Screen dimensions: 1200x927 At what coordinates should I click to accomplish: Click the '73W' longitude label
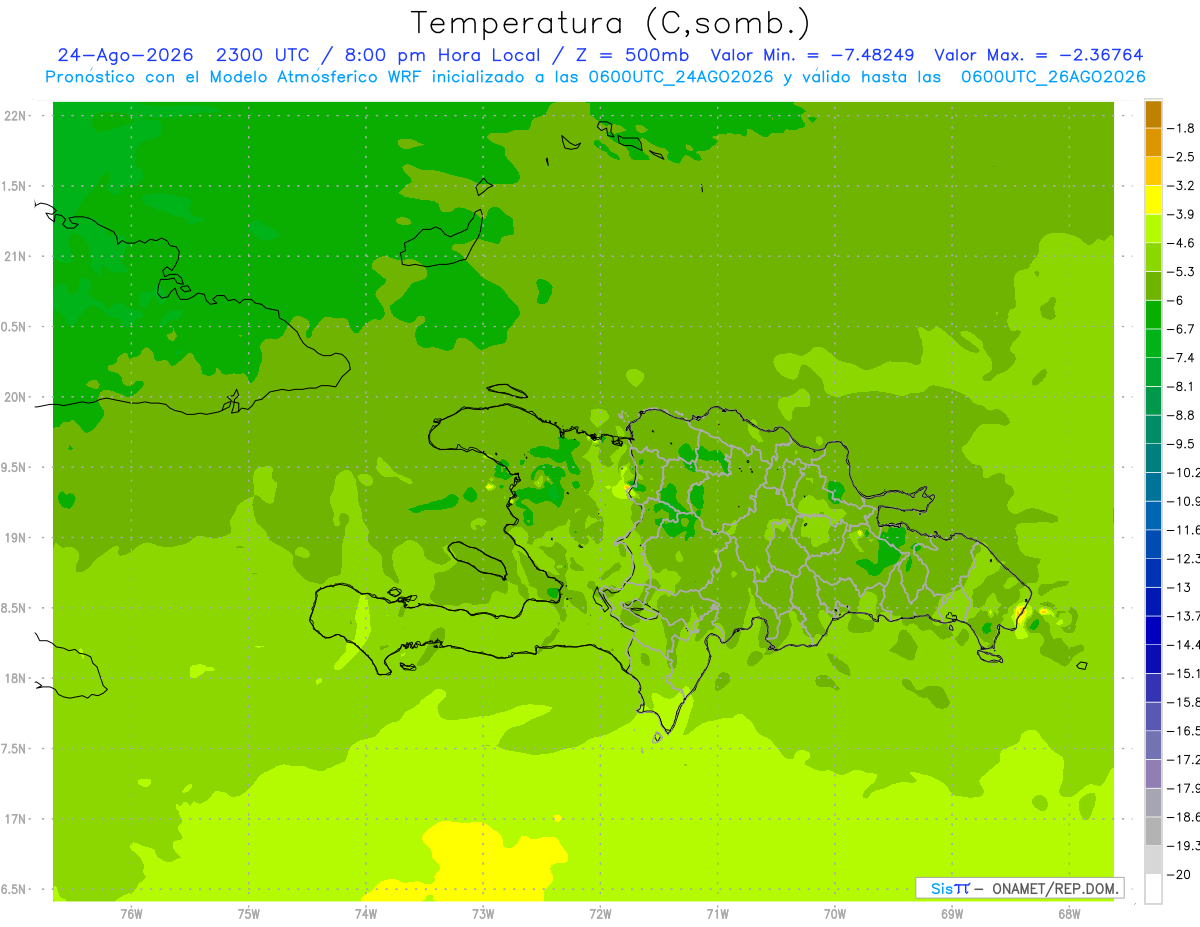(483, 913)
